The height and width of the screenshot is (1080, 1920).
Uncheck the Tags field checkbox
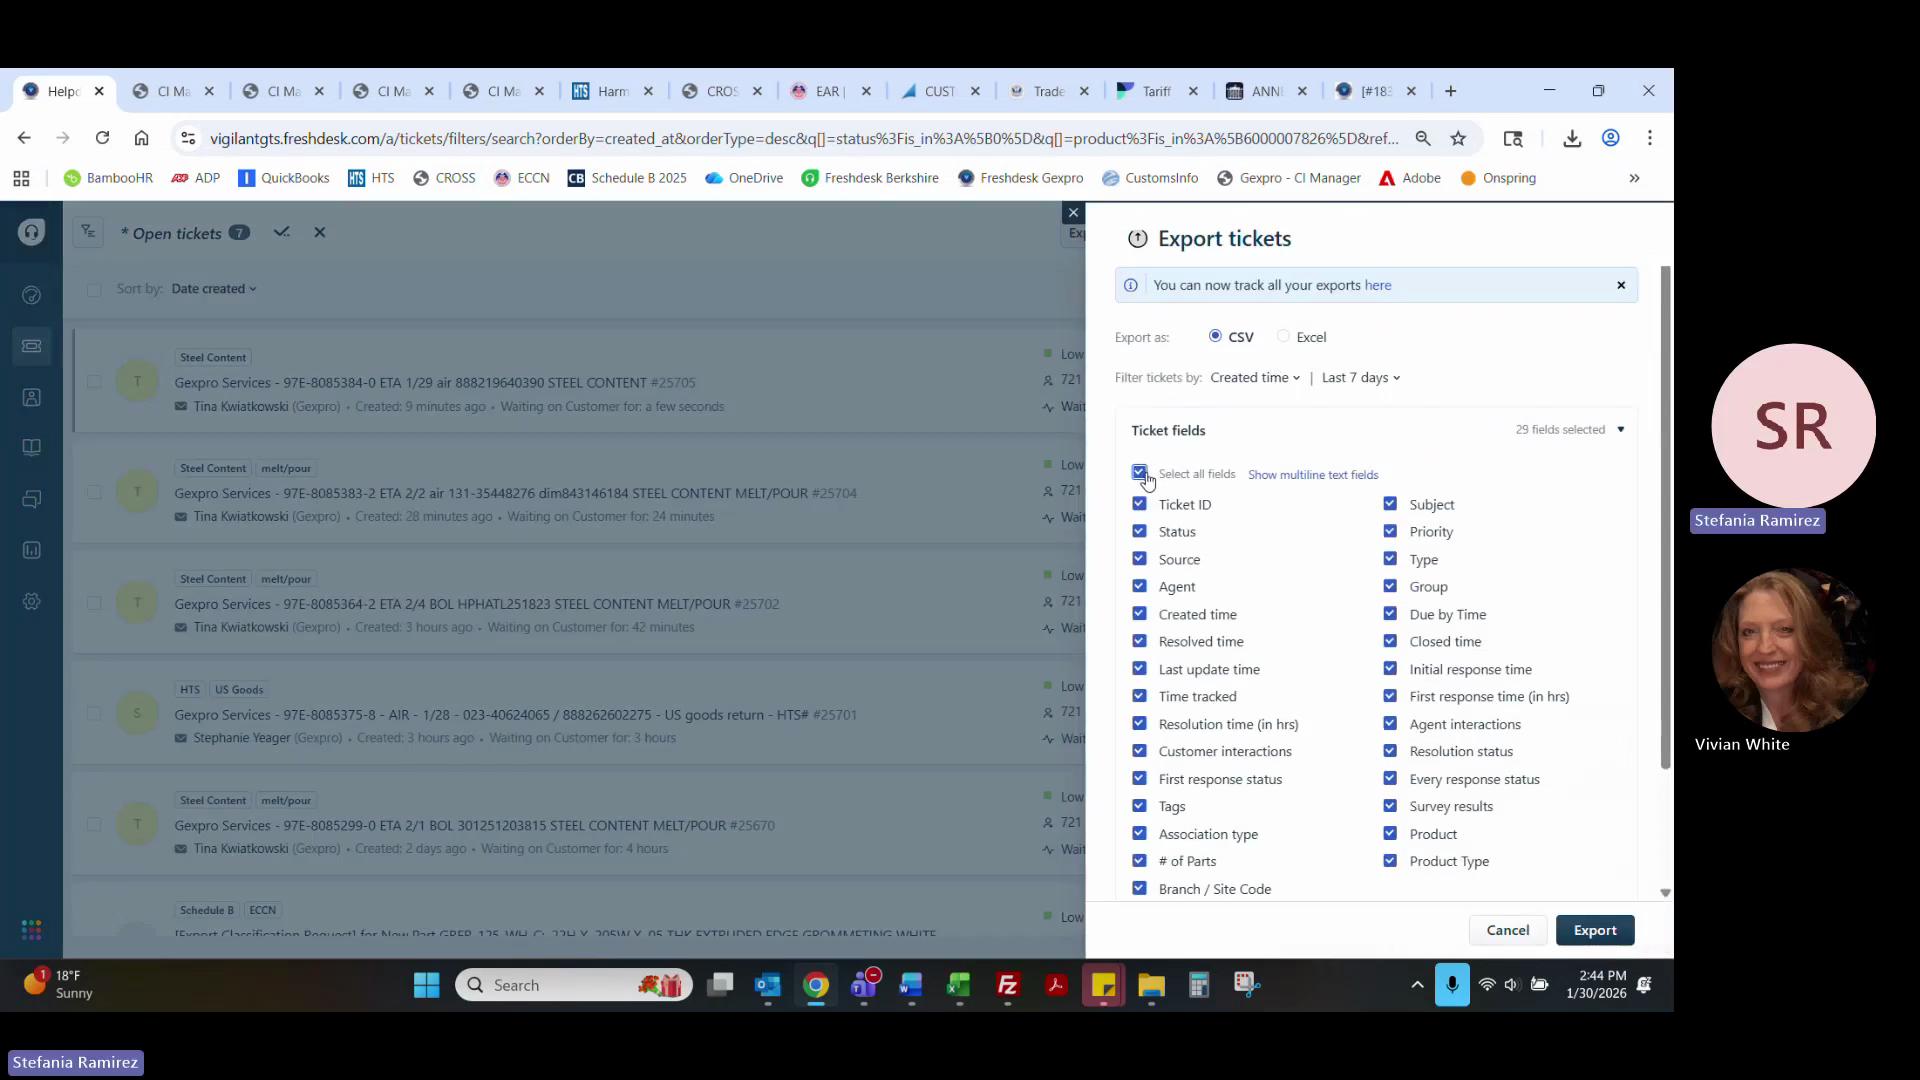1139,806
